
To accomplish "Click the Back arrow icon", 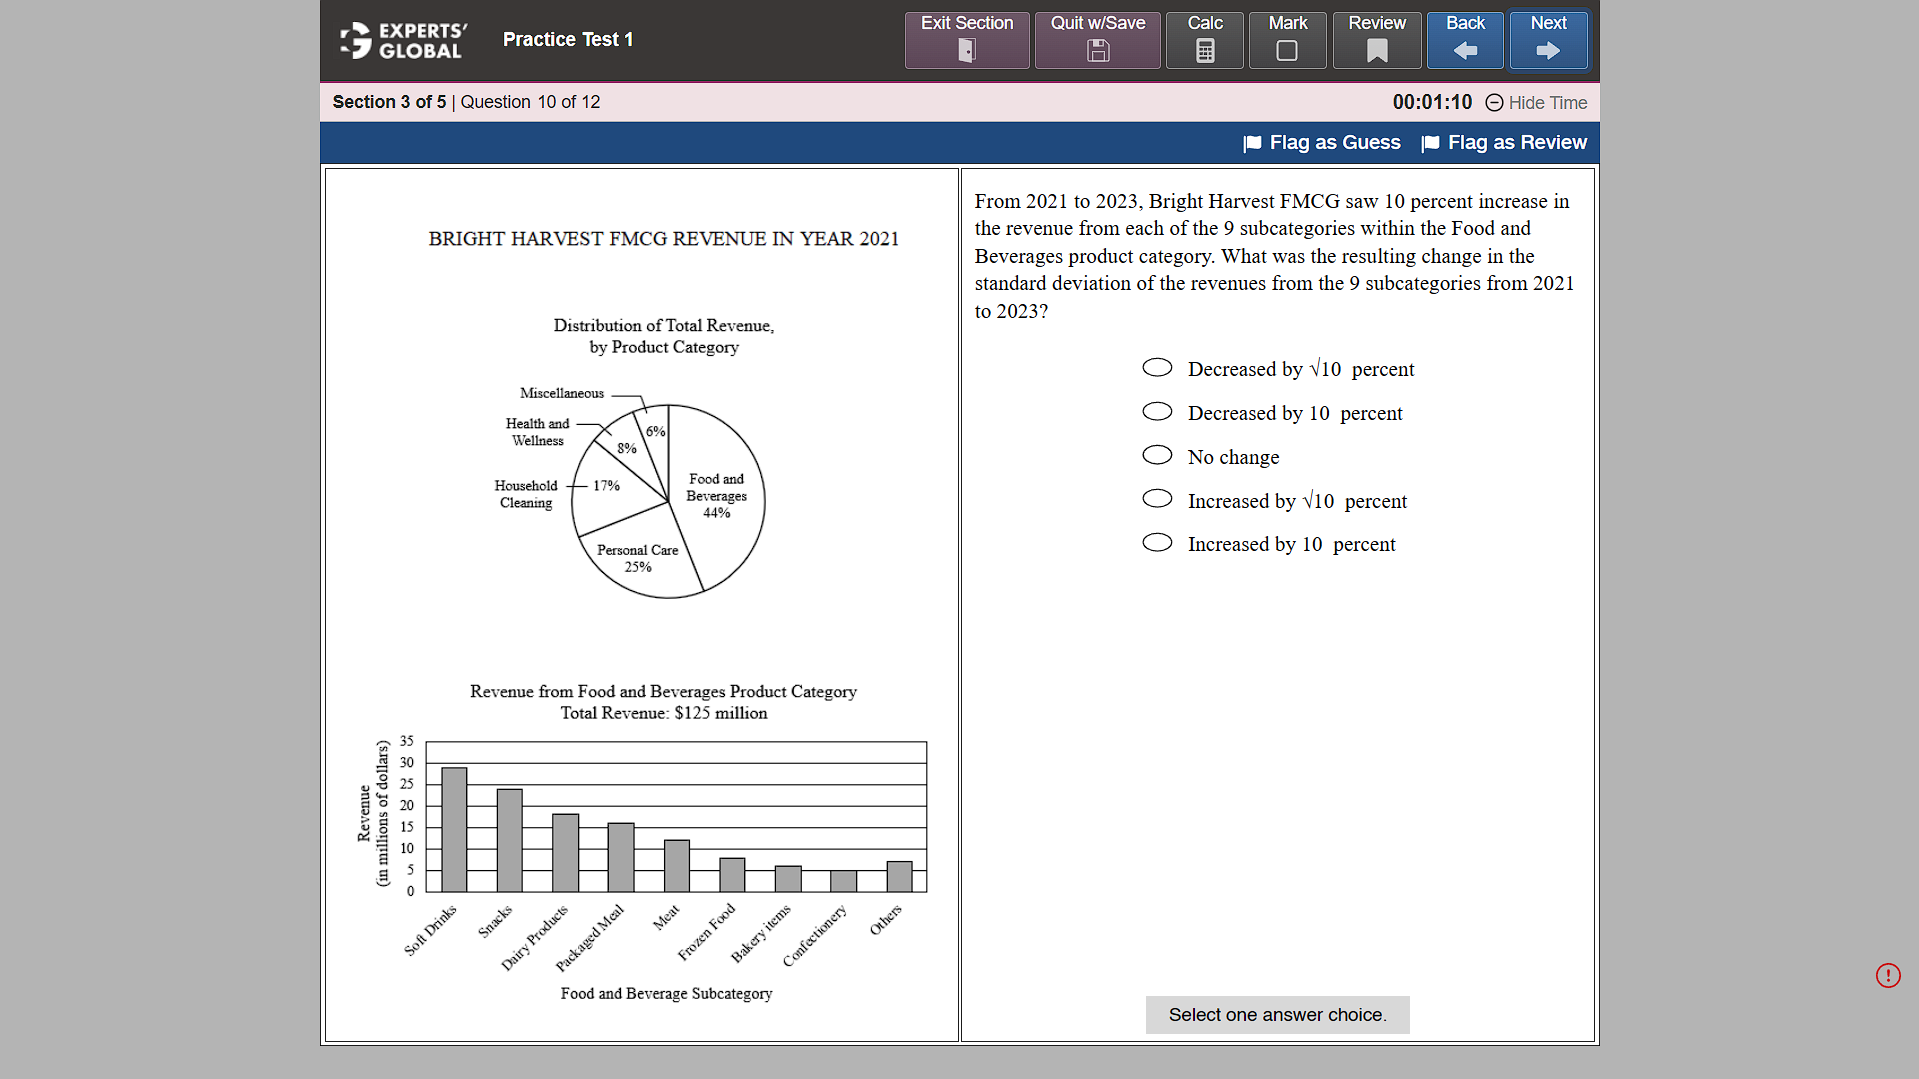I will (x=1464, y=50).
